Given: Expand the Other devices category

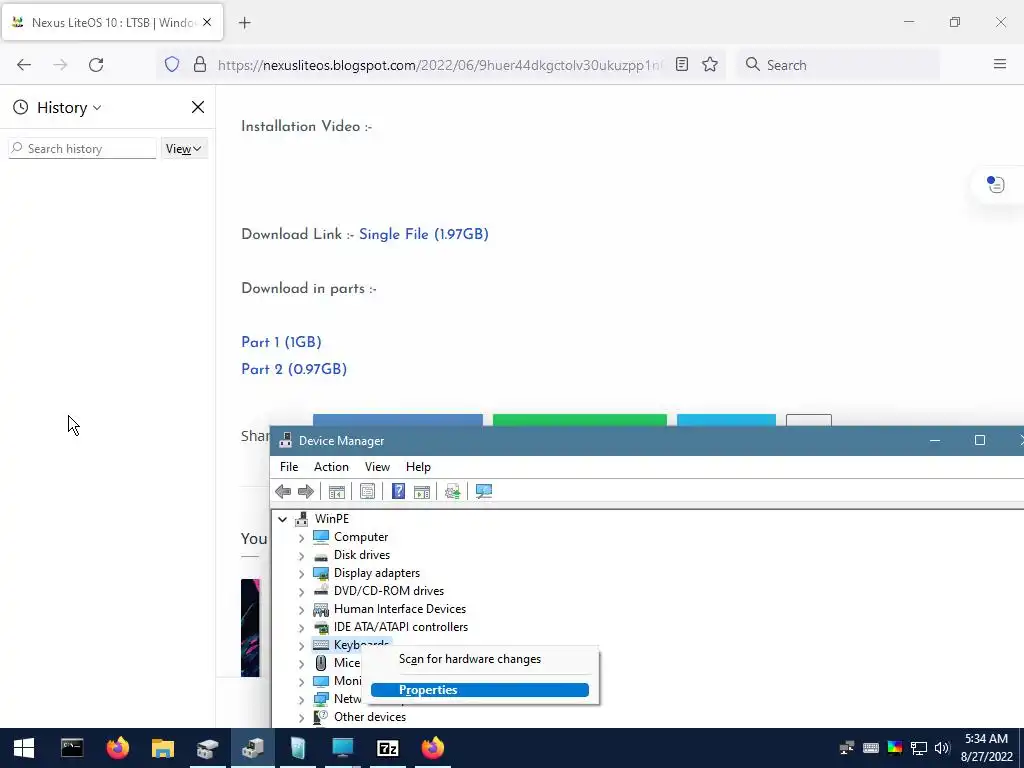Looking at the screenshot, I should [301, 718].
